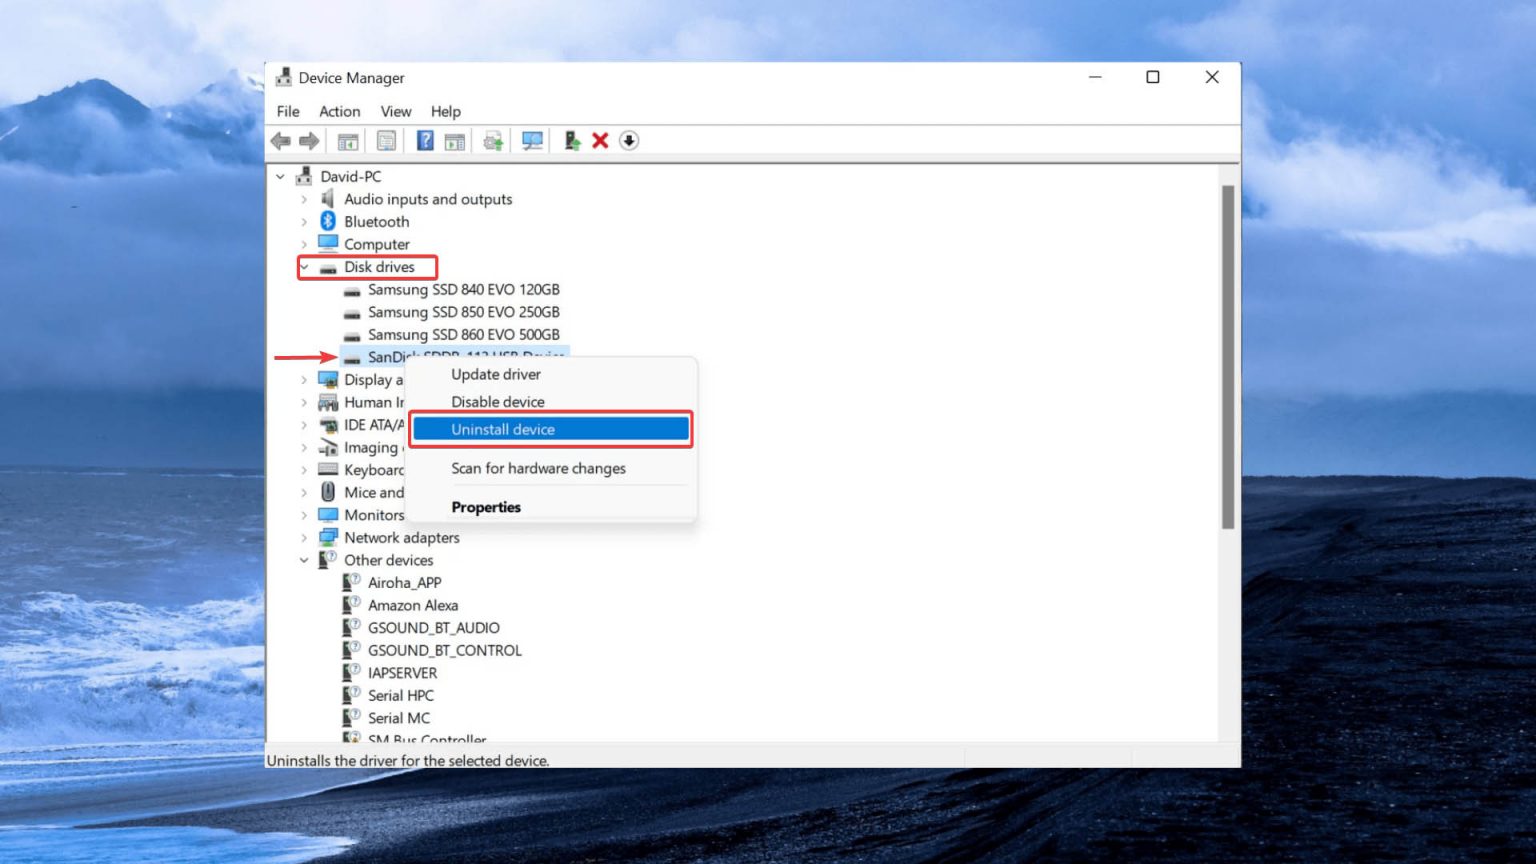
Task: Expand the Display adapters category
Action: click(x=304, y=380)
